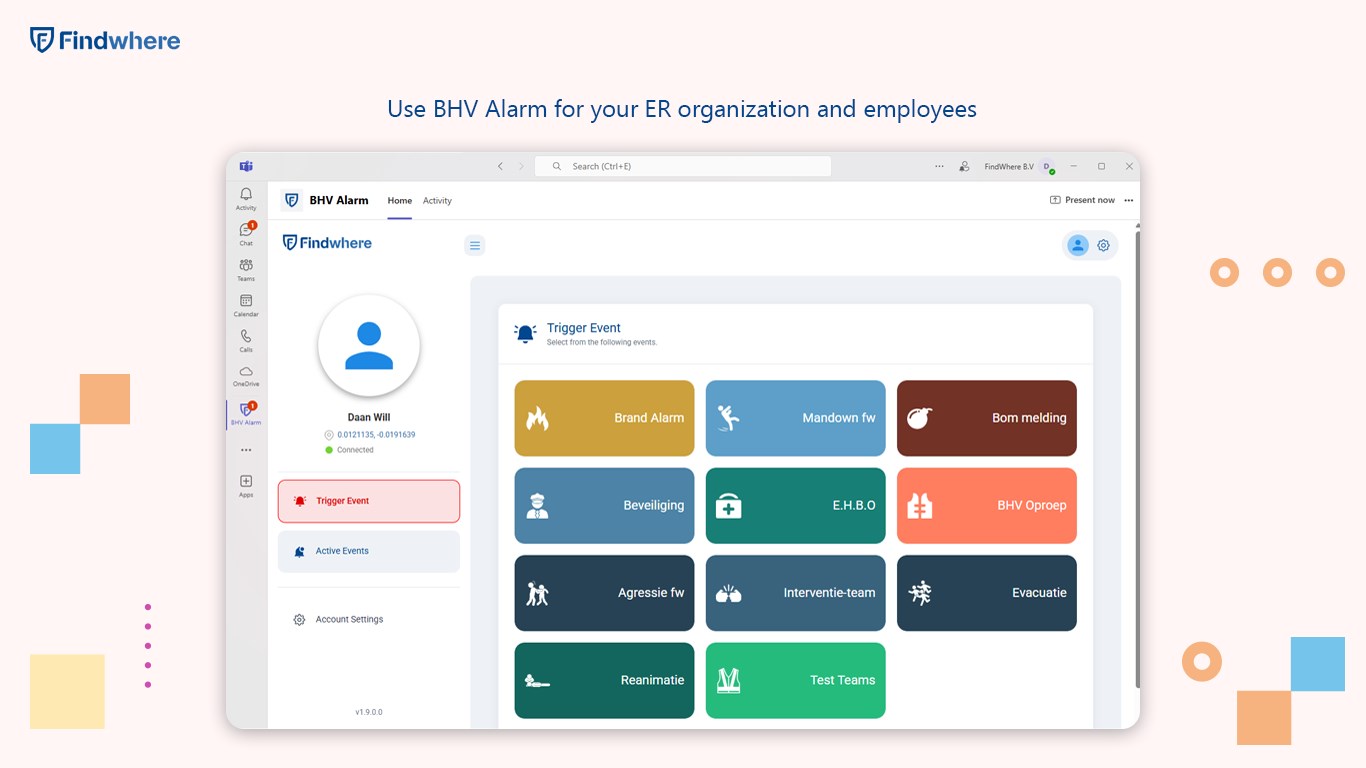The height and width of the screenshot is (768, 1366).
Task: Show more apps via the sidebar ellipsis
Action: pos(246,450)
